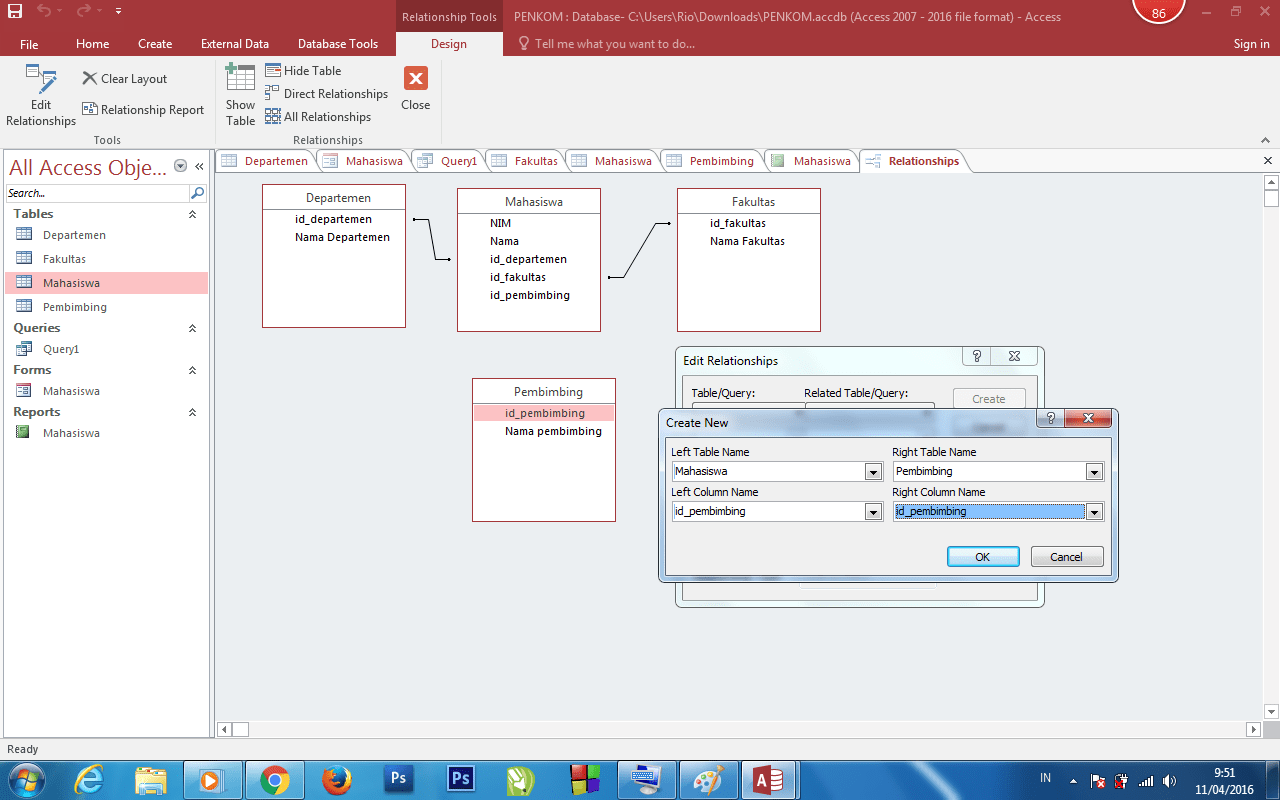
Task: Click Clear Layout in the Tools group
Action: pos(125,79)
